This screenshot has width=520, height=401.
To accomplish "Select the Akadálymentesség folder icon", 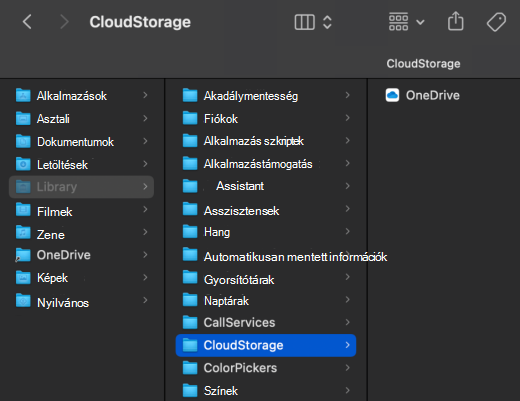I will click(x=190, y=95).
